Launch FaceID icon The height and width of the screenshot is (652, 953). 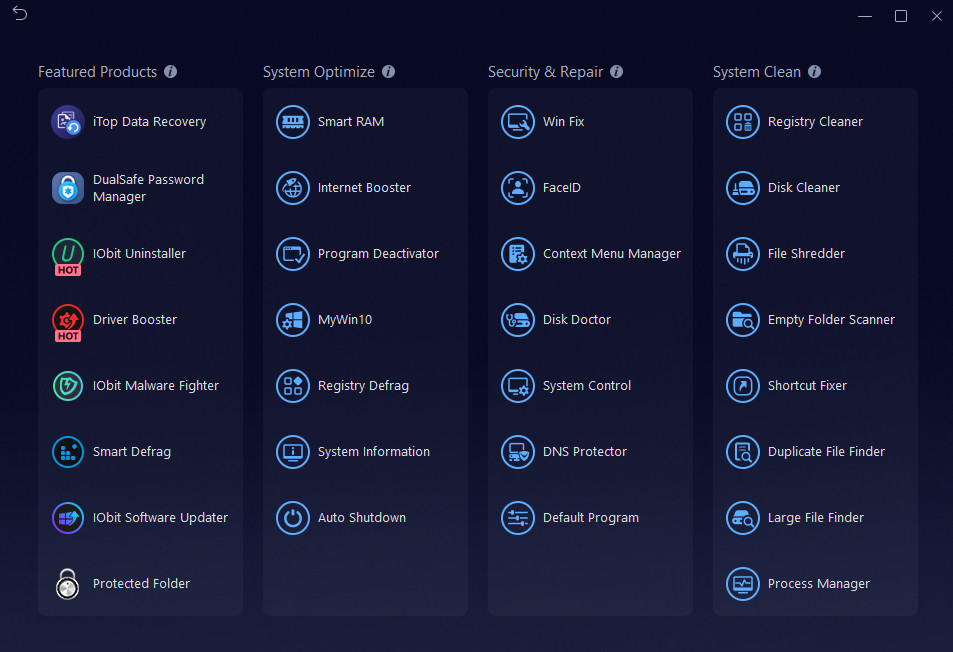coord(518,188)
